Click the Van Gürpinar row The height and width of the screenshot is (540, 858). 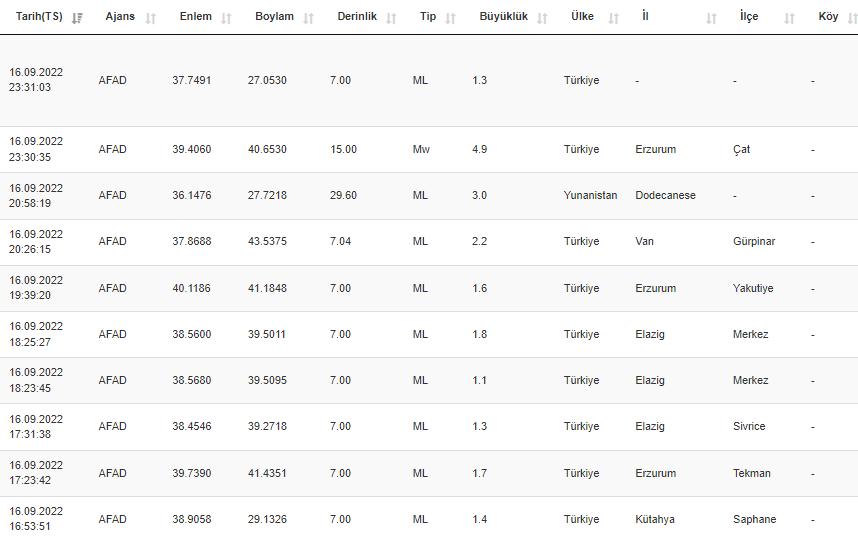(429, 242)
